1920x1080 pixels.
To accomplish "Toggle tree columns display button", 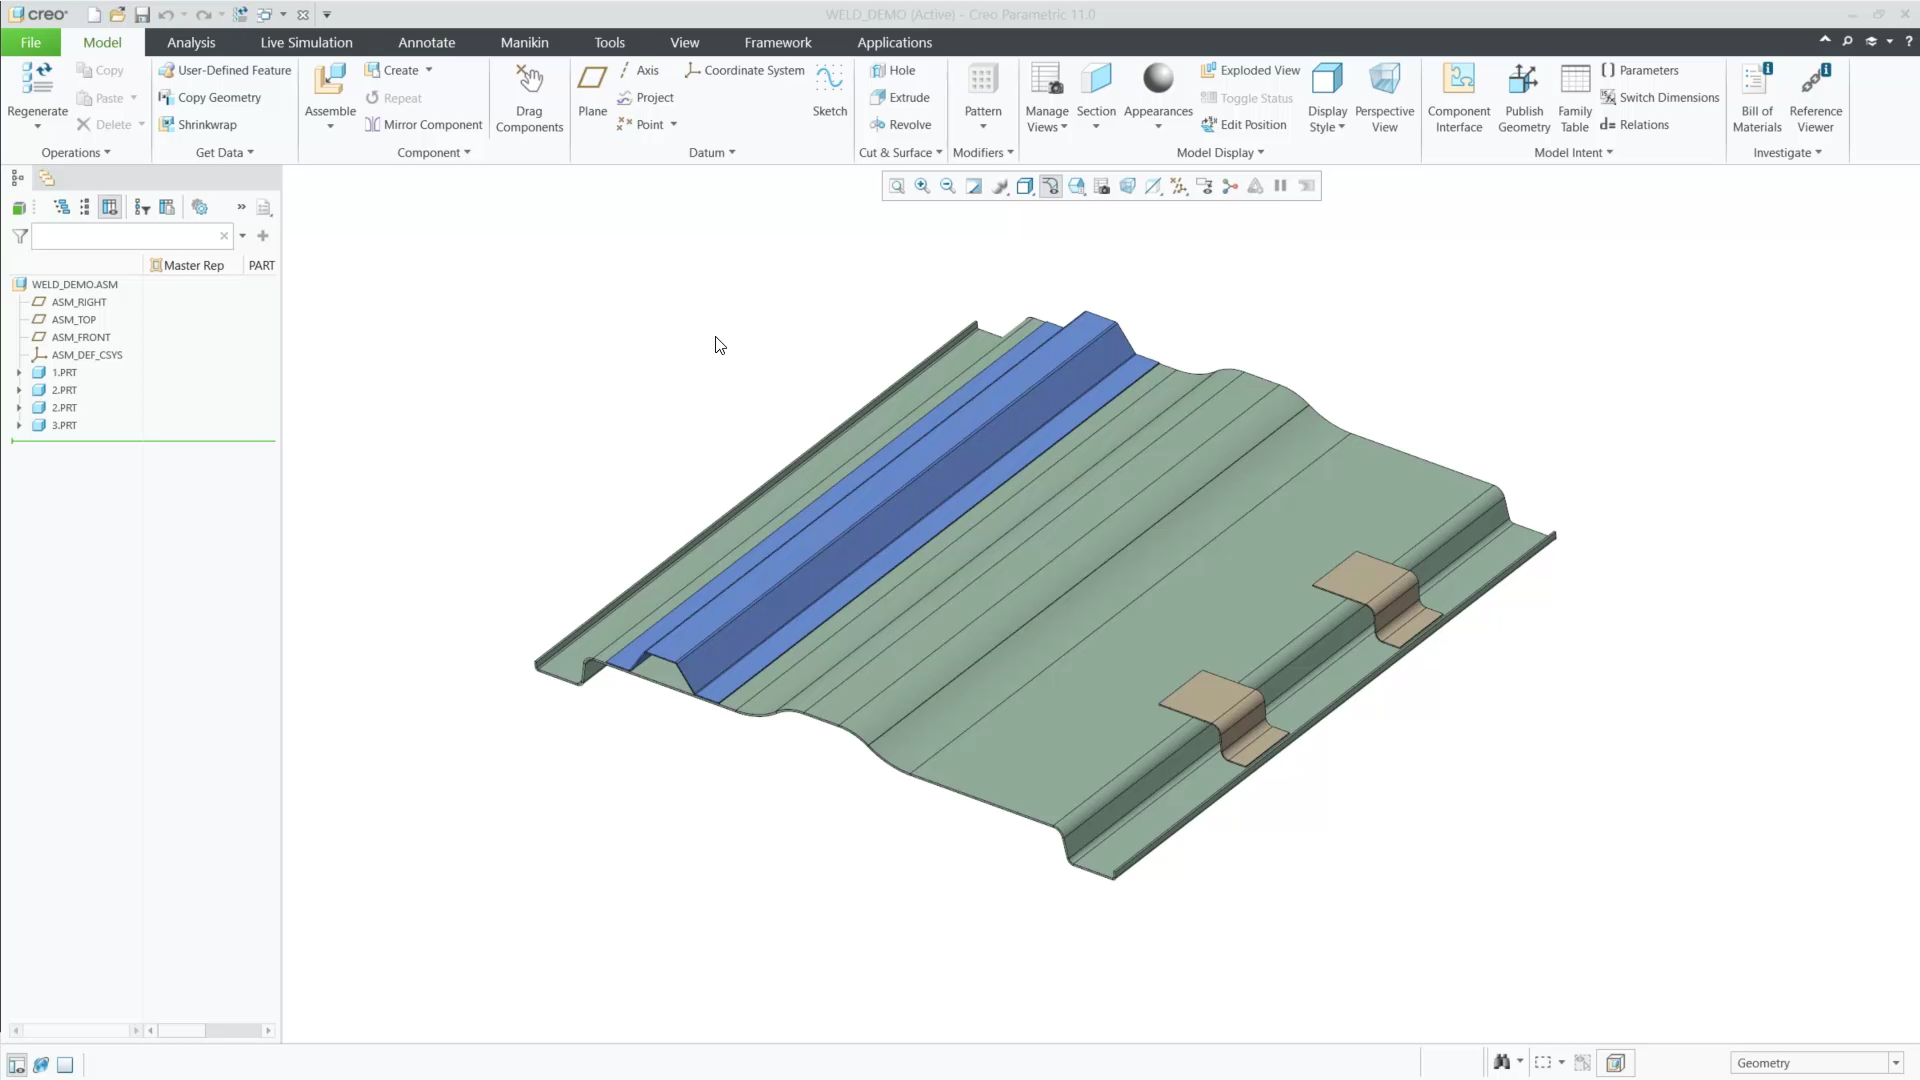I will pos(110,207).
